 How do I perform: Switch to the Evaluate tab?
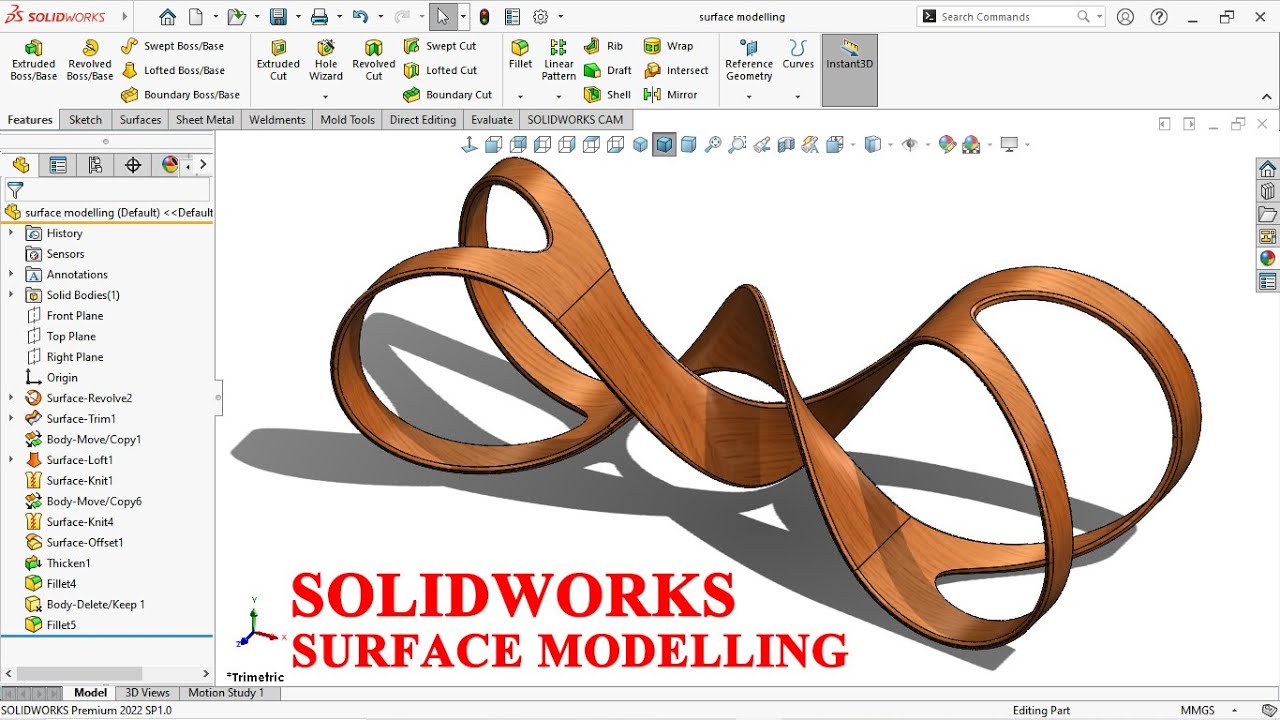pyautogui.click(x=492, y=120)
